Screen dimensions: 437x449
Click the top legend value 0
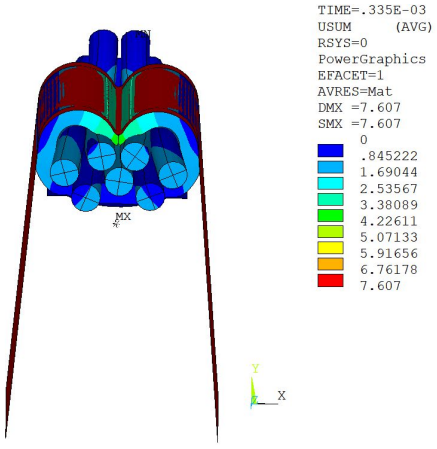[x=364, y=140]
